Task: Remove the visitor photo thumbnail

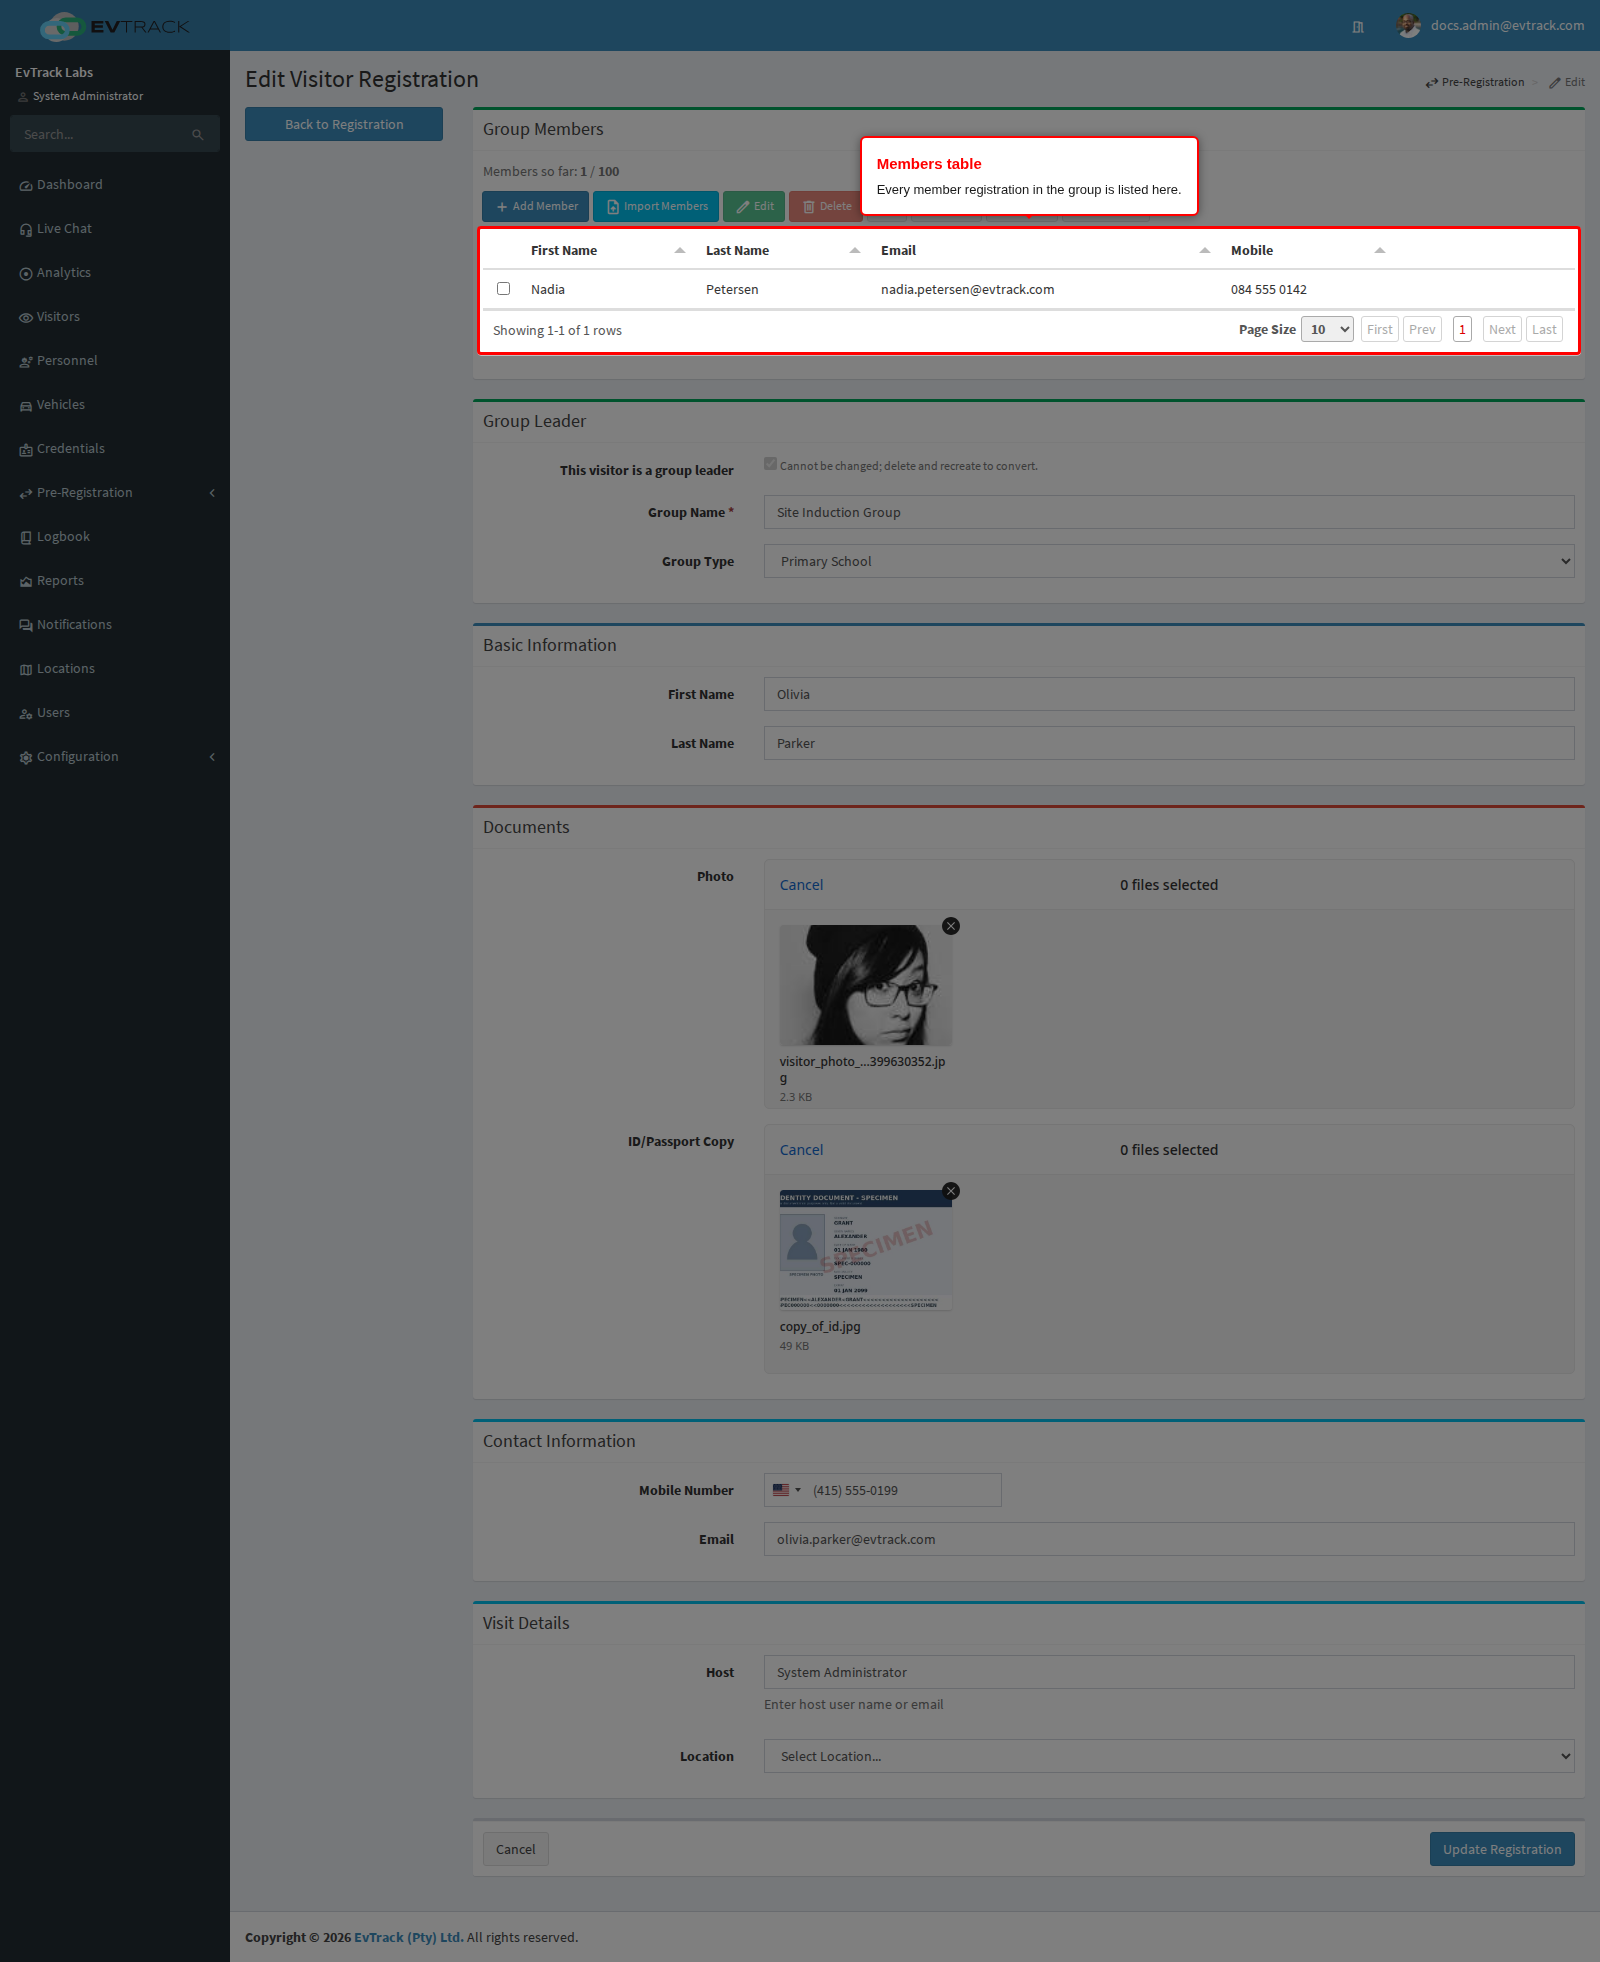Action: pos(951,926)
